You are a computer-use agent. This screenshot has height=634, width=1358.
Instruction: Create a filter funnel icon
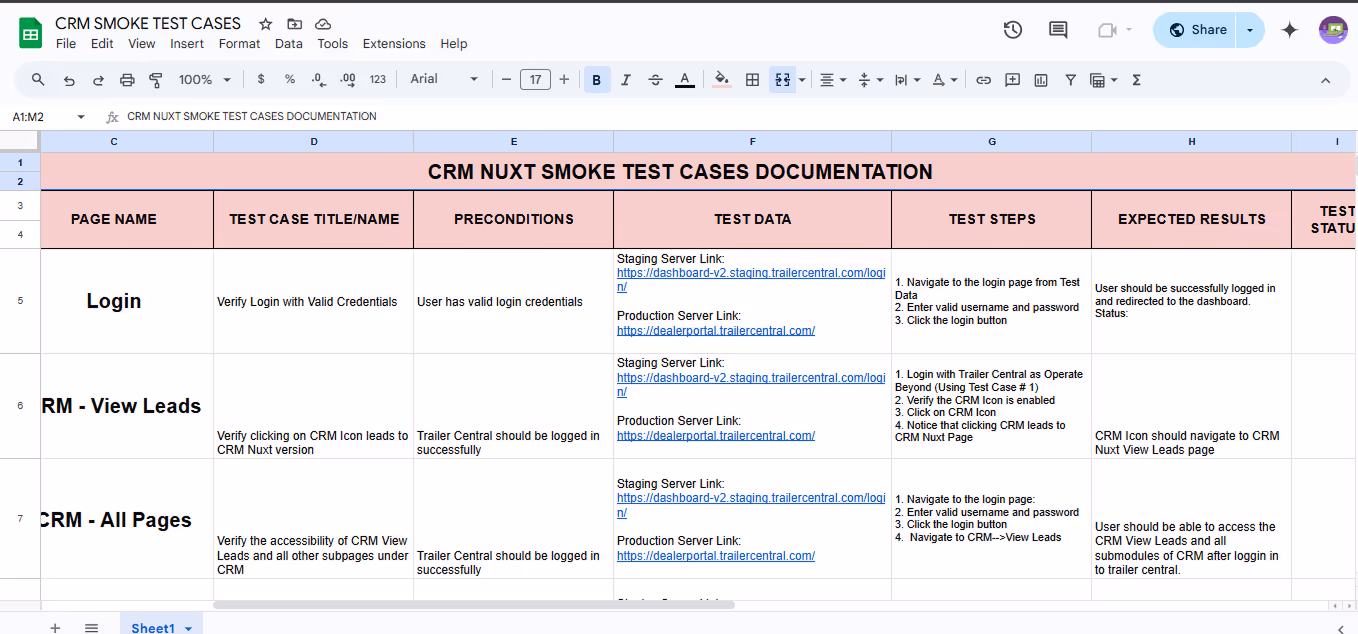coord(1070,80)
